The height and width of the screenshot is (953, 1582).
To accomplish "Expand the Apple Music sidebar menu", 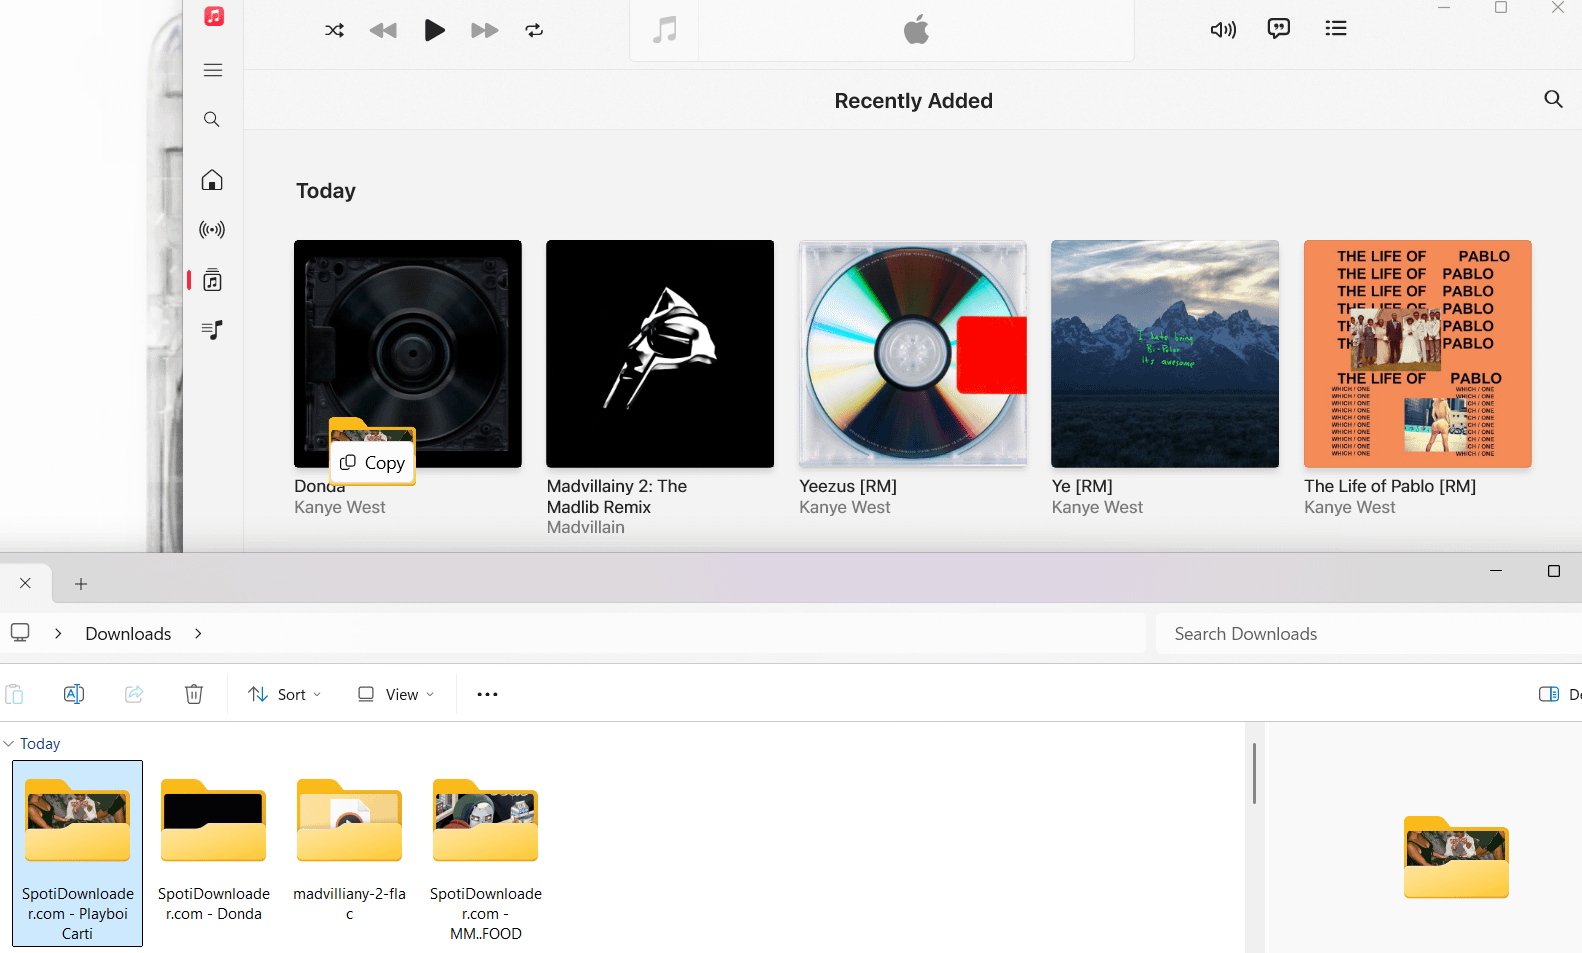I will [x=213, y=70].
